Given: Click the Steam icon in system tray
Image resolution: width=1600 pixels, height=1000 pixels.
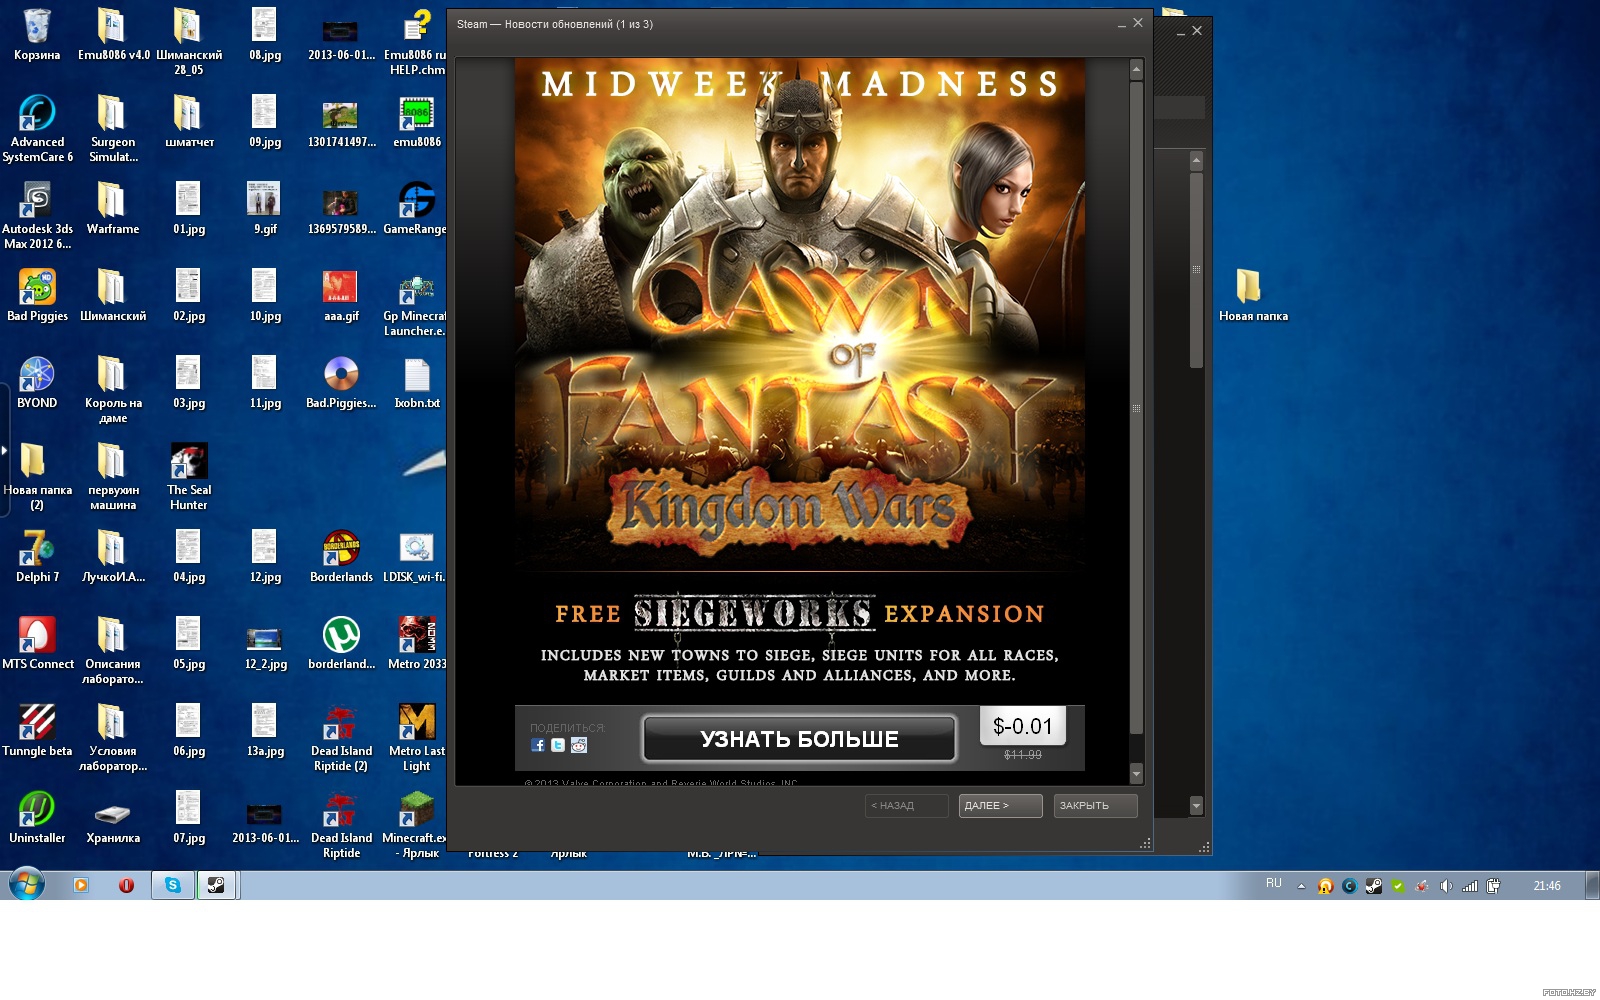Looking at the screenshot, I should [1374, 886].
